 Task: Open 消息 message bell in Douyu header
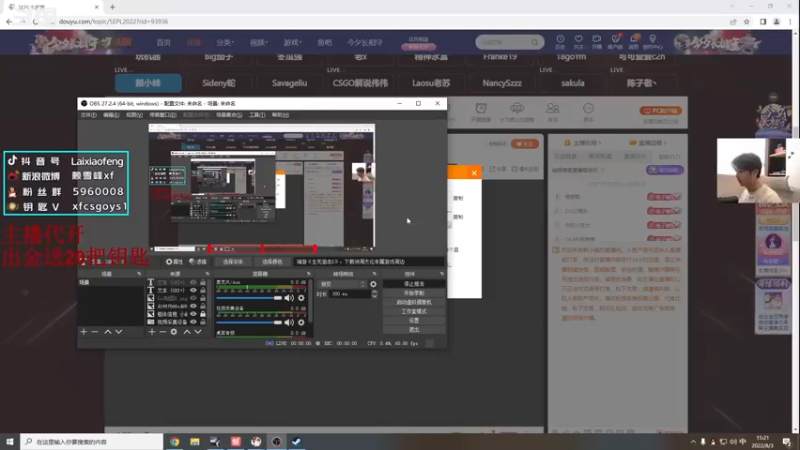pyautogui.click(x=634, y=42)
